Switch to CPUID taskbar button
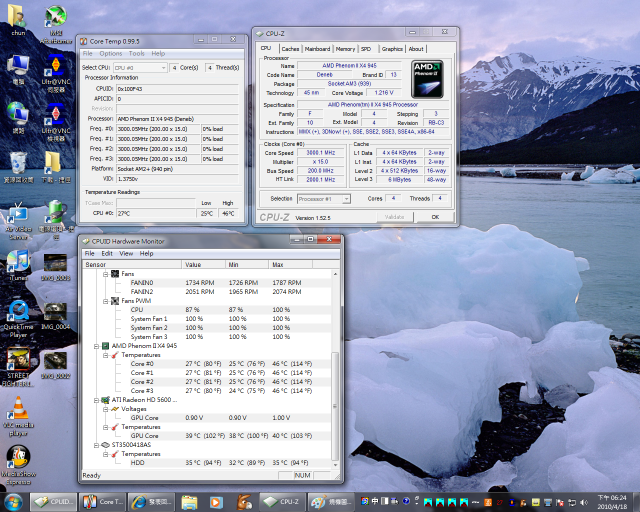This screenshot has height=512, width=640. 53,502
